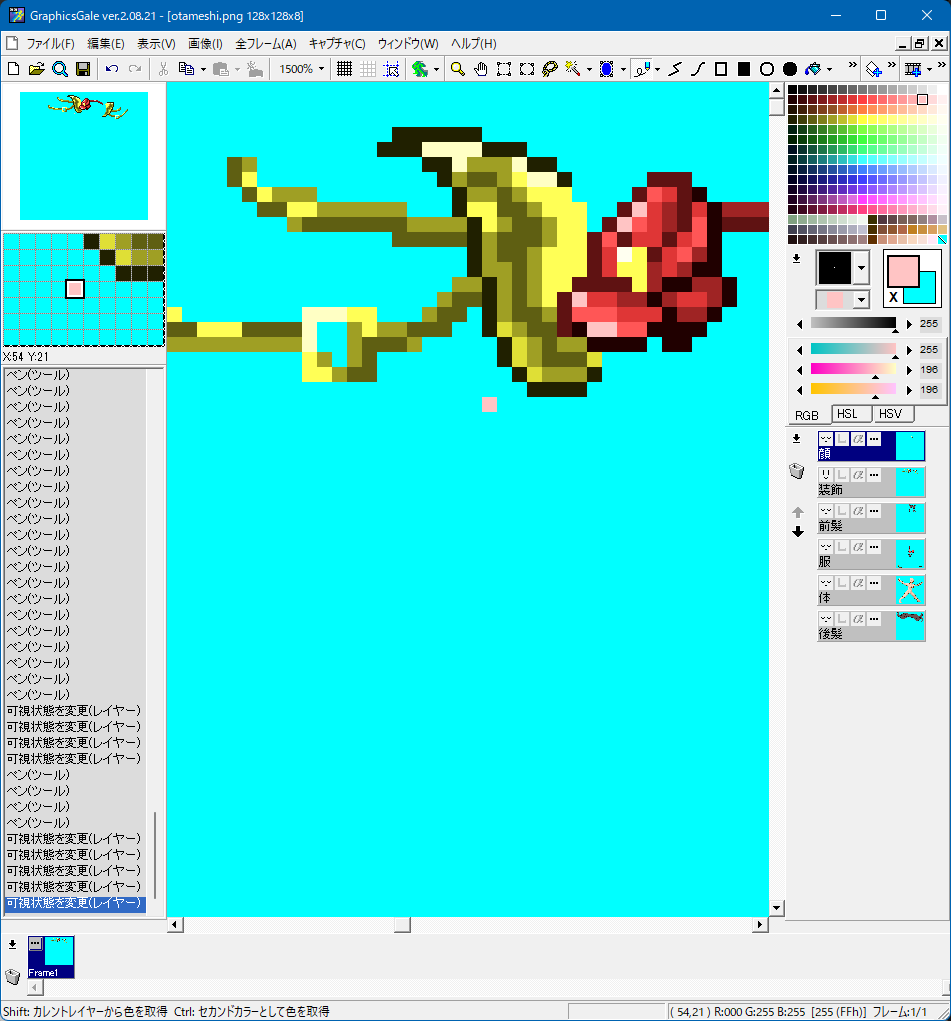Viewport: 951px width, 1021px height.
Task: Delete layer with the trash bin icon
Action: [x=797, y=471]
